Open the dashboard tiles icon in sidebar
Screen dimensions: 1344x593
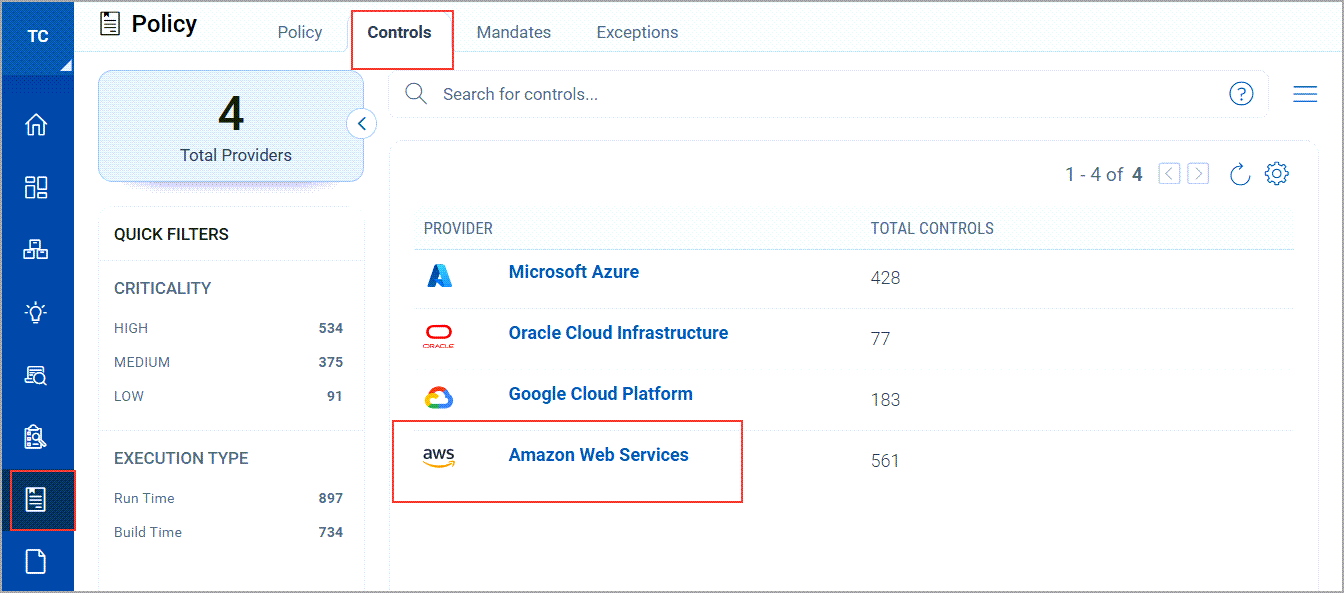[x=36, y=187]
